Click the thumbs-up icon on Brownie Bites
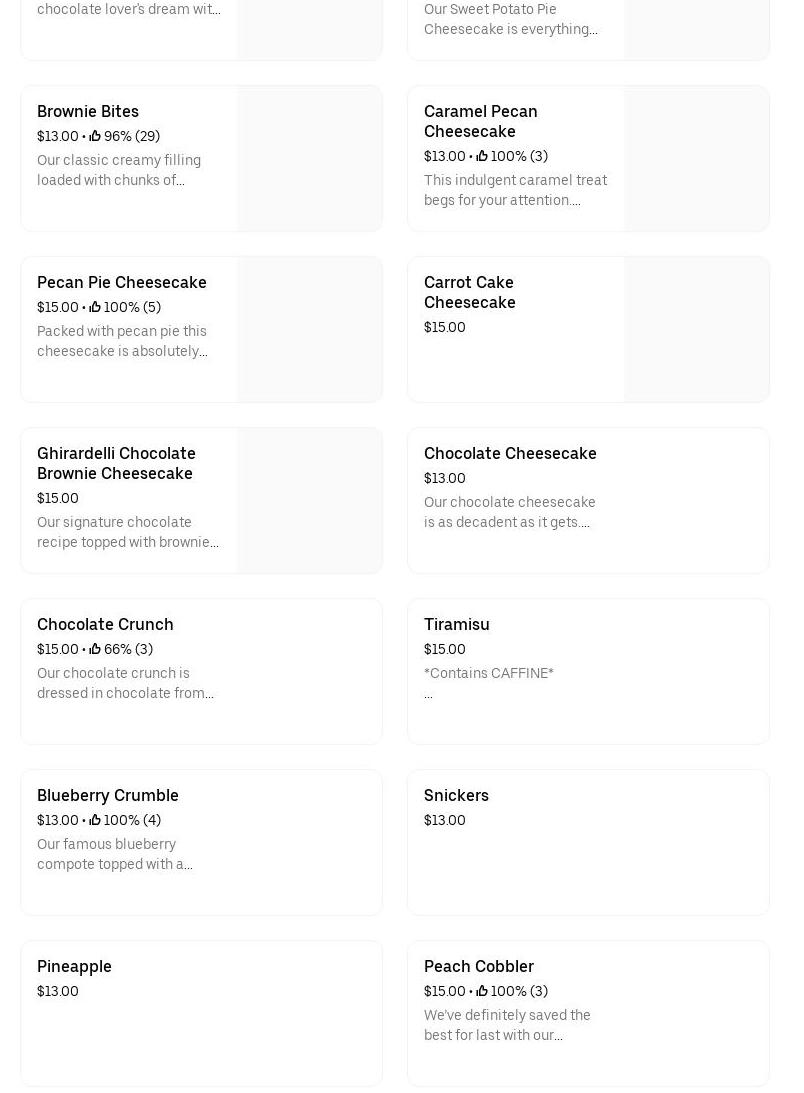The image size is (804, 1093). pos(95,136)
